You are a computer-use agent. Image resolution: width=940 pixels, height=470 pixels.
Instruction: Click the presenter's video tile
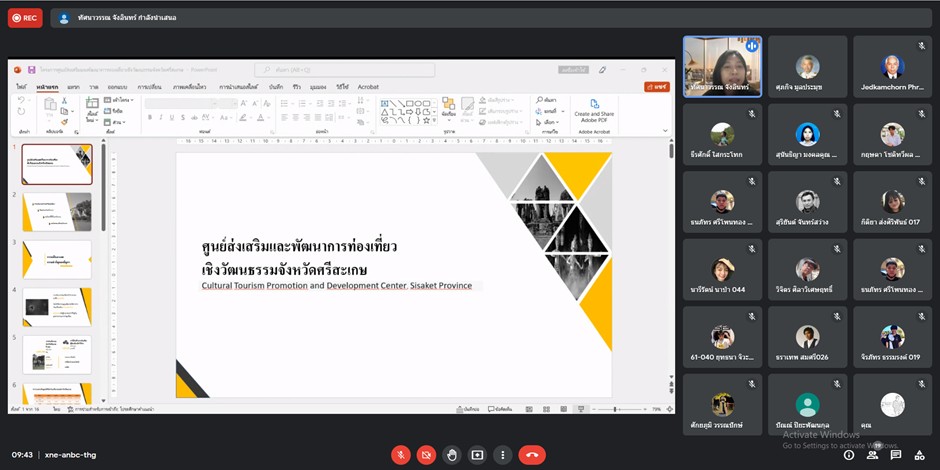click(x=722, y=66)
